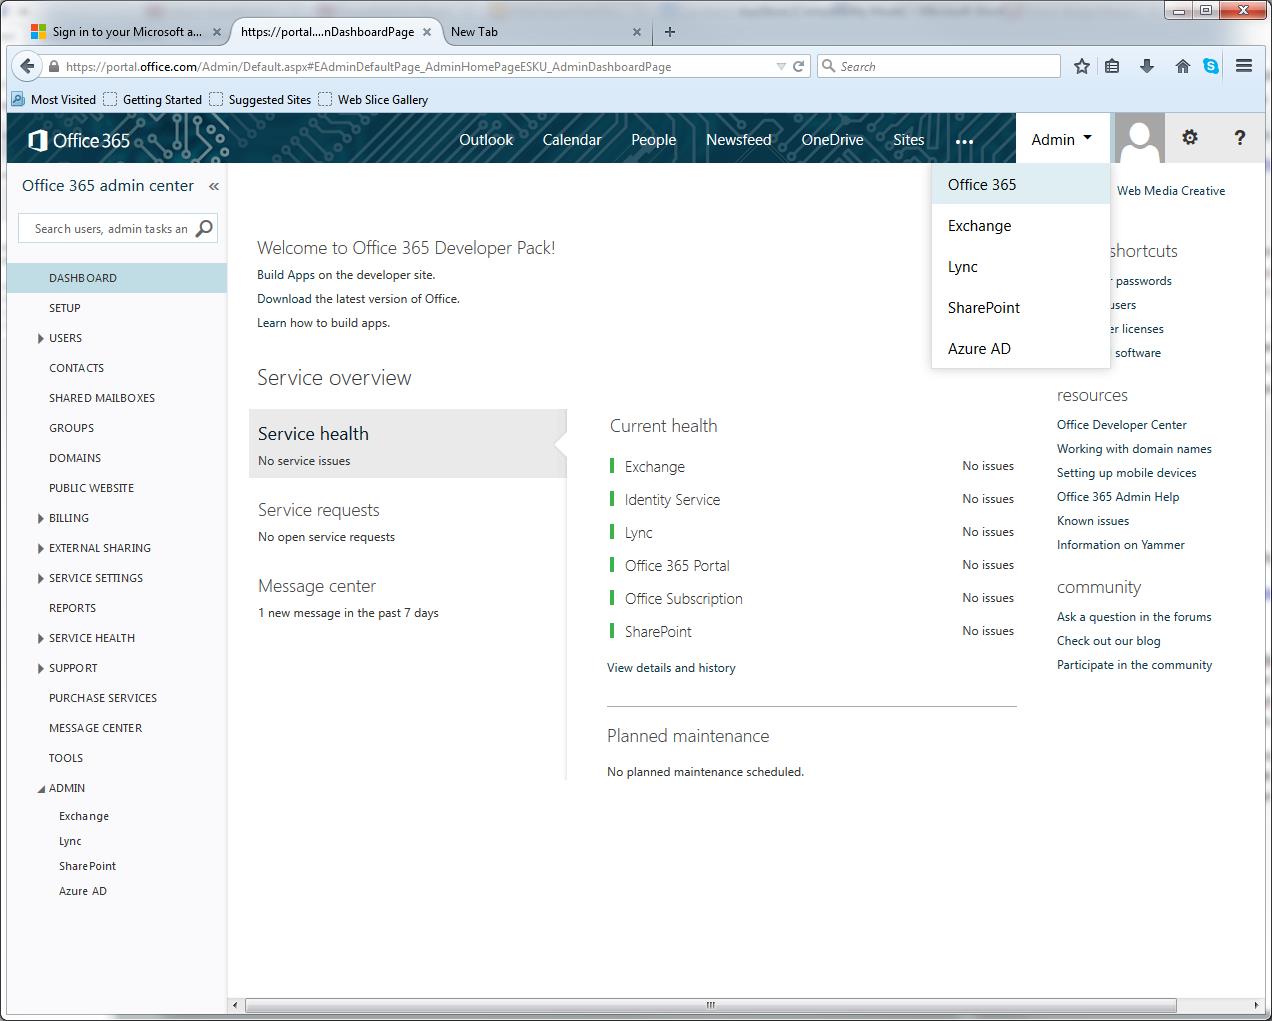Open the SETUP navigation item
This screenshot has width=1272, height=1021.
65,308
